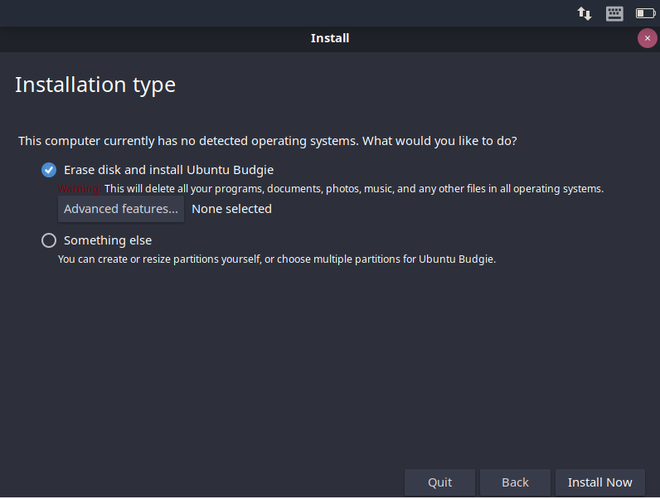Click the red Warning word
Viewport: 660px width, 499px height.
pyautogui.click(x=79, y=188)
